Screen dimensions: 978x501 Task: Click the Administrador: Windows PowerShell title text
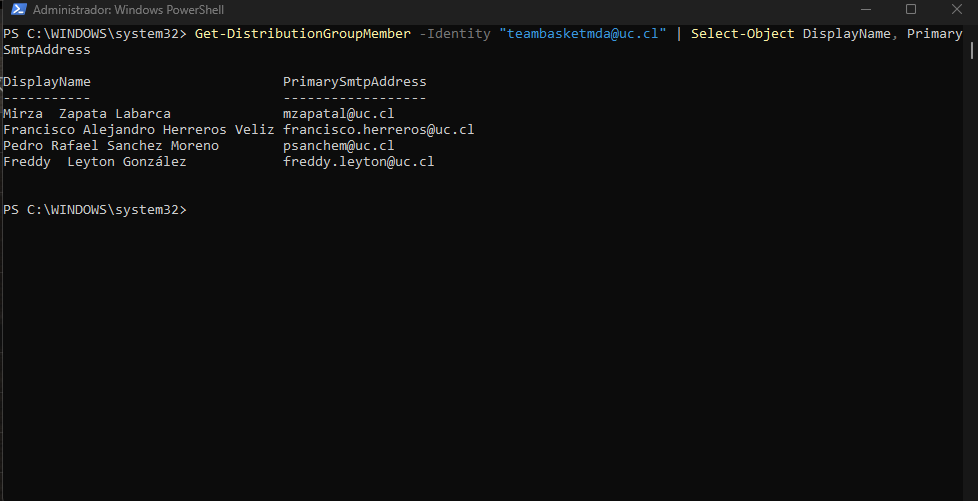tap(128, 10)
